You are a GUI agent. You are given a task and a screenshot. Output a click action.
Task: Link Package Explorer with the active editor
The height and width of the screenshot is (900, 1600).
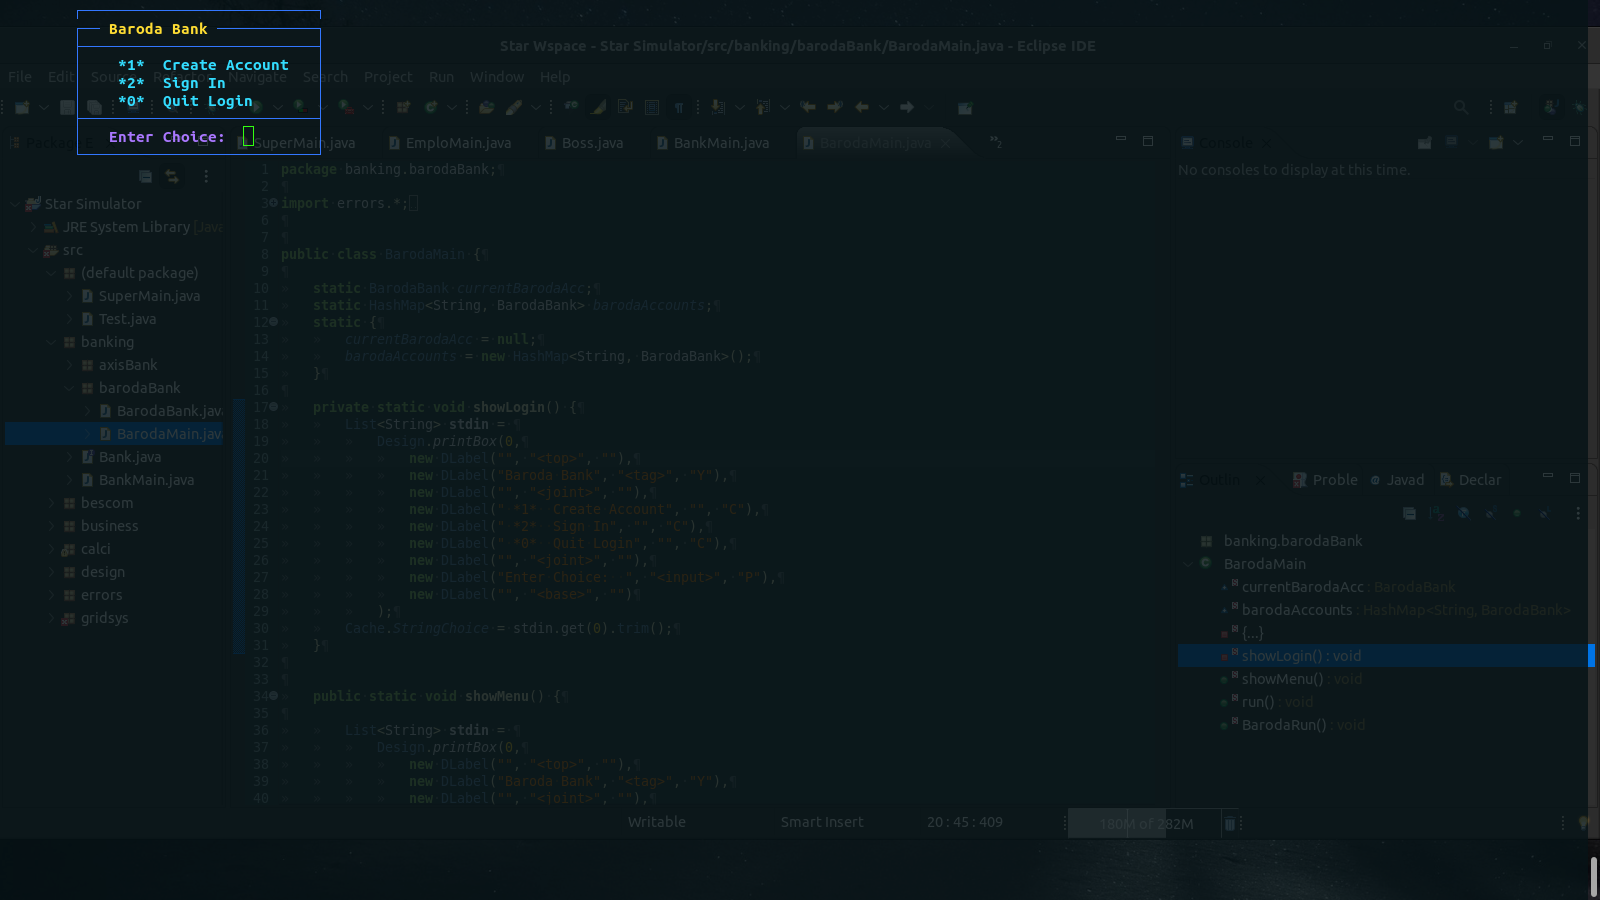pyautogui.click(x=171, y=176)
